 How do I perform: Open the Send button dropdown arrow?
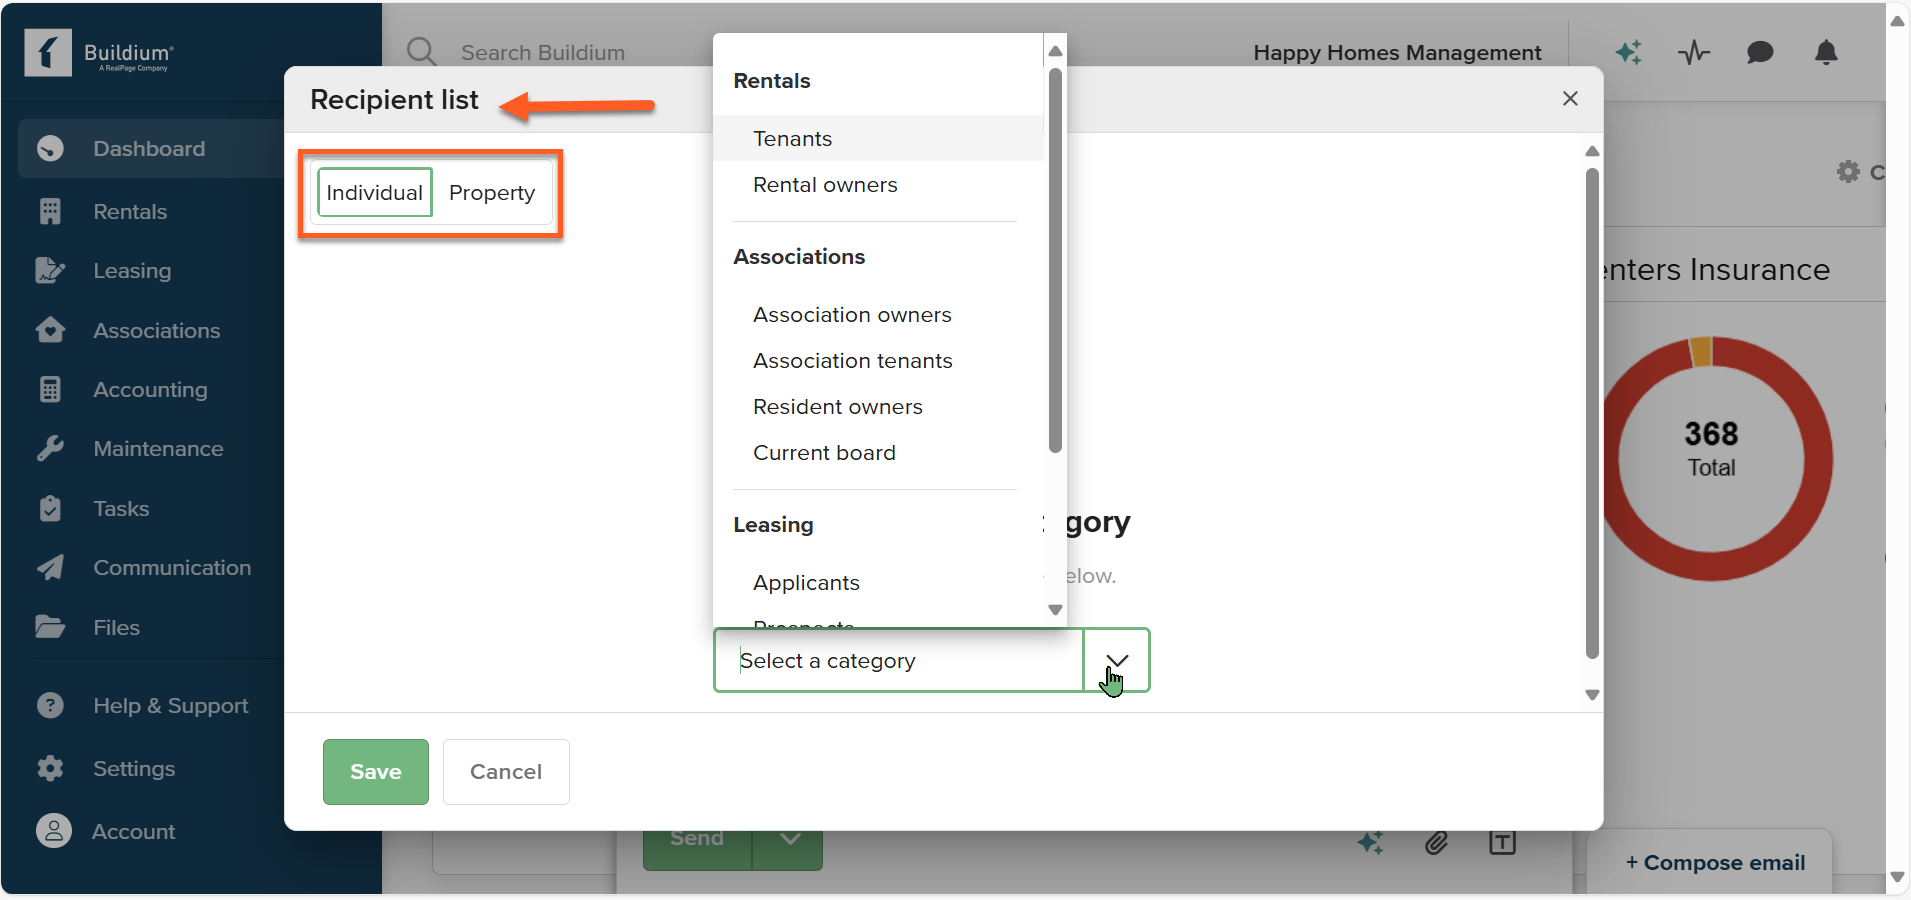(789, 838)
